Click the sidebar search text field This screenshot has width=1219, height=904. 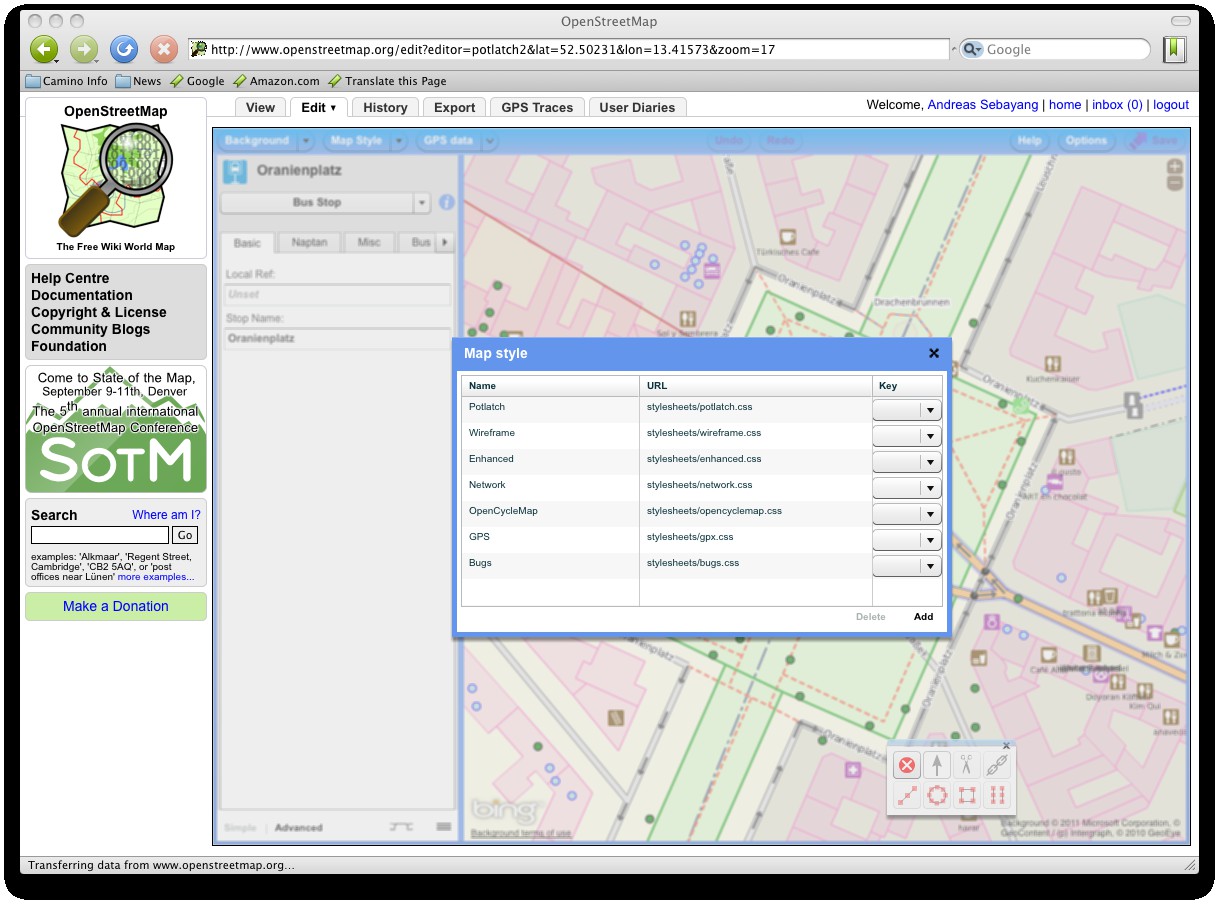(x=99, y=535)
